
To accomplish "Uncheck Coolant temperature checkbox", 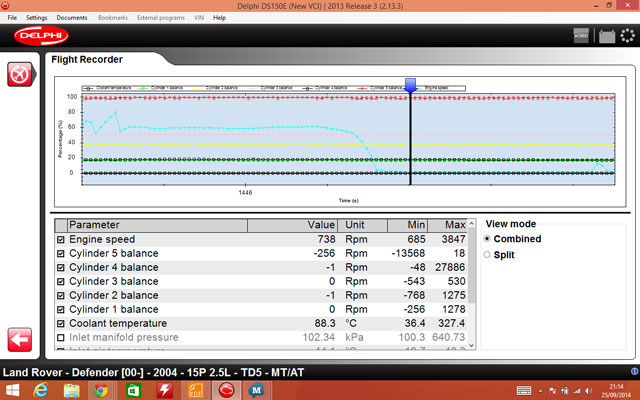I will click(61, 323).
